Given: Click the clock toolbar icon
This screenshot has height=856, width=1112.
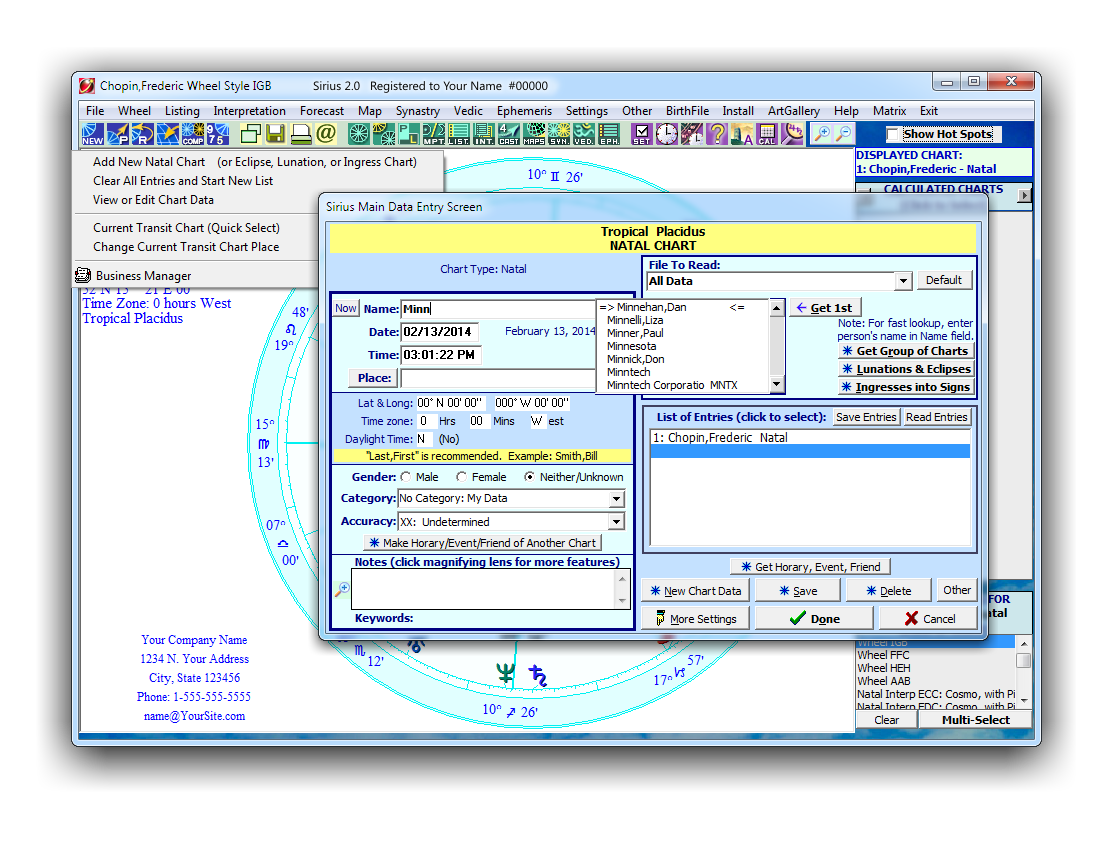Looking at the screenshot, I should [667, 134].
